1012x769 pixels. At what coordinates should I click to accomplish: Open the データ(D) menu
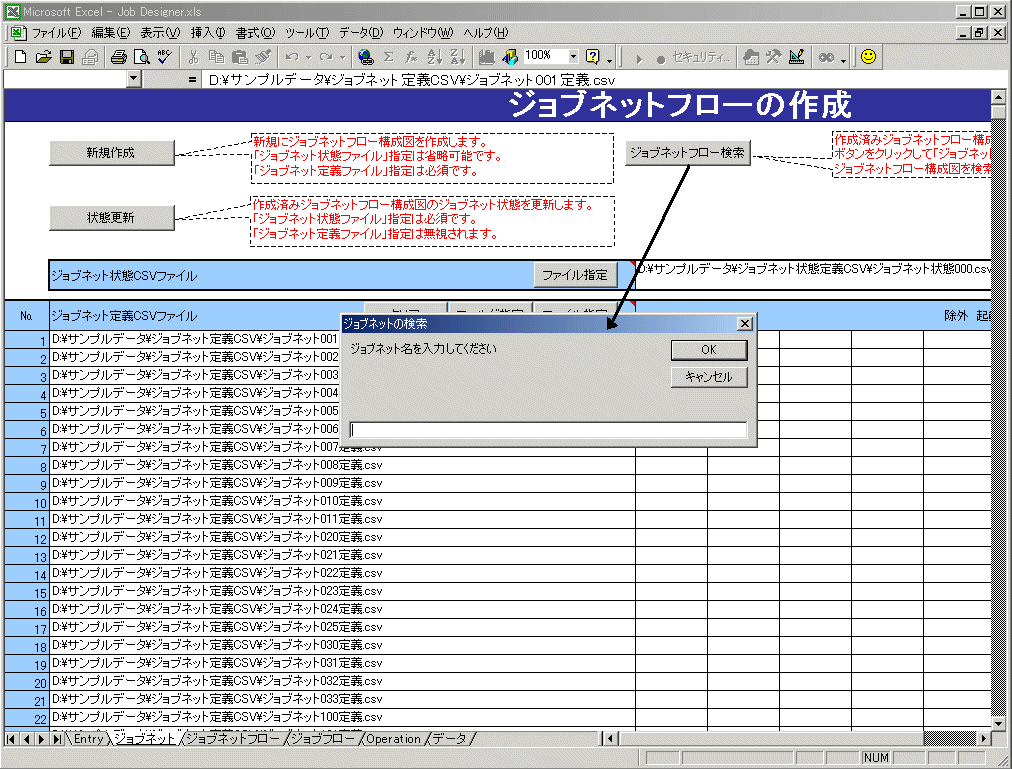pyautogui.click(x=361, y=32)
